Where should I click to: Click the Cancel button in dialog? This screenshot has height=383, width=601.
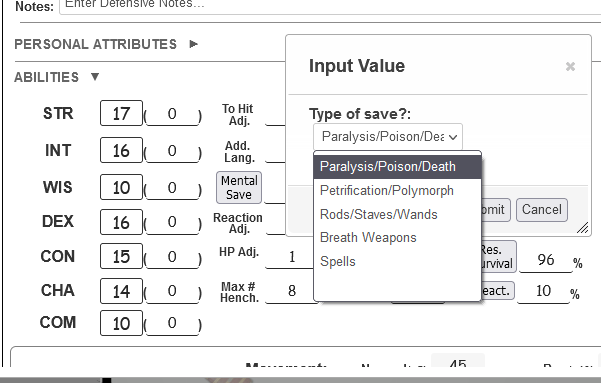click(x=542, y=210)
